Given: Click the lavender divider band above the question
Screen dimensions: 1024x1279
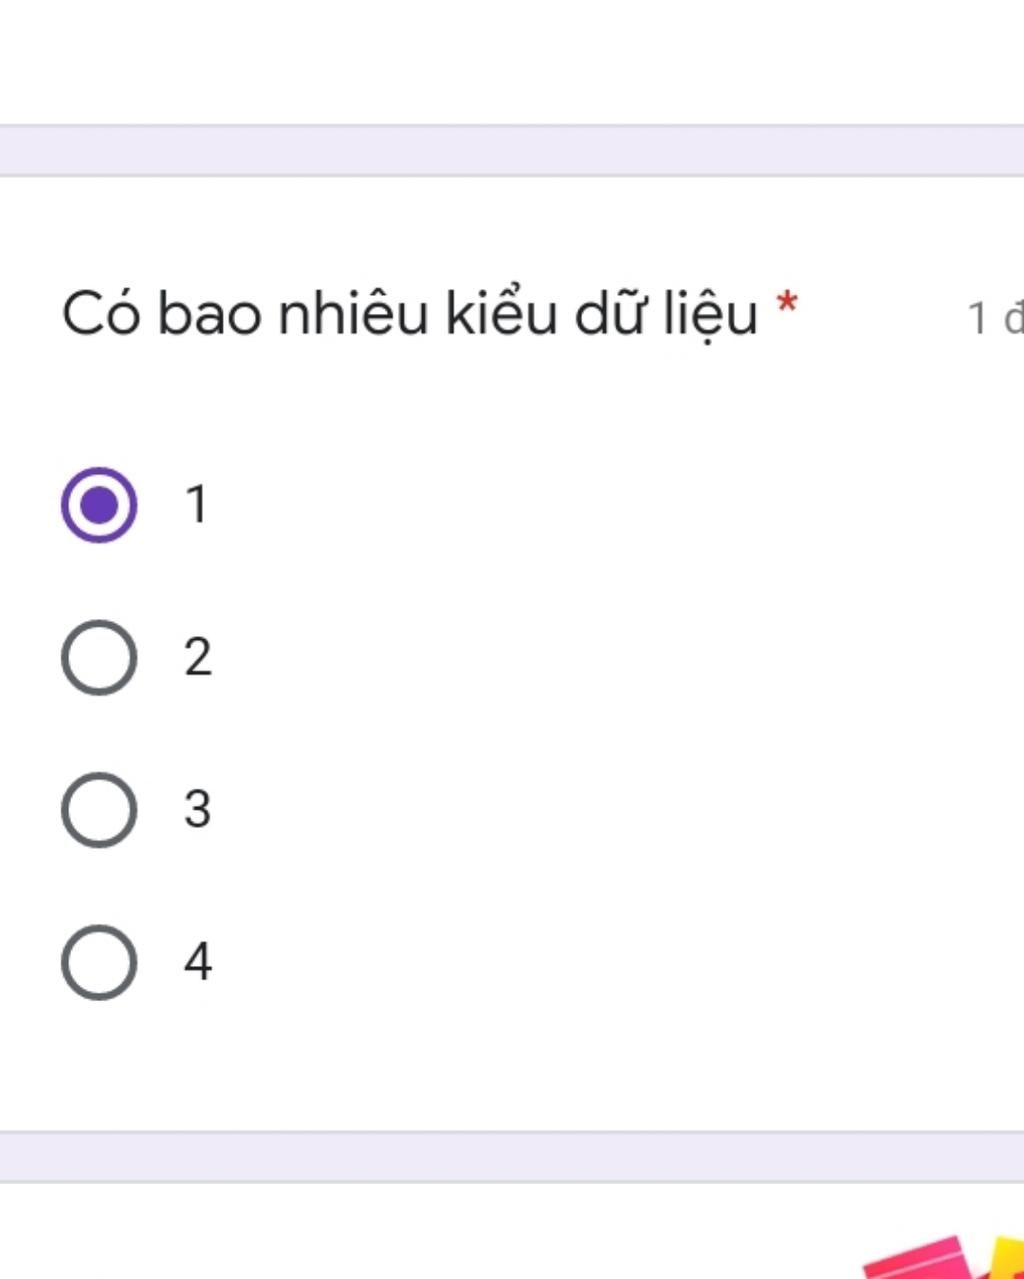Looking at the screenshot, I should tap(512, 151).
